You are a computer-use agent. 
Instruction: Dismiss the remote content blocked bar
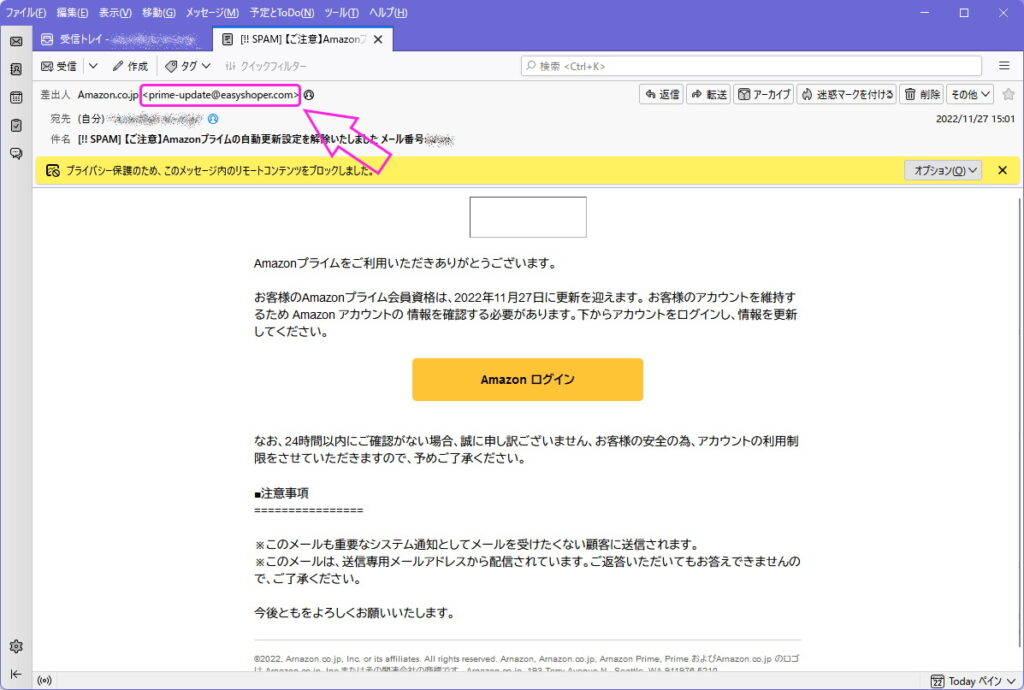pos(1002,170)
